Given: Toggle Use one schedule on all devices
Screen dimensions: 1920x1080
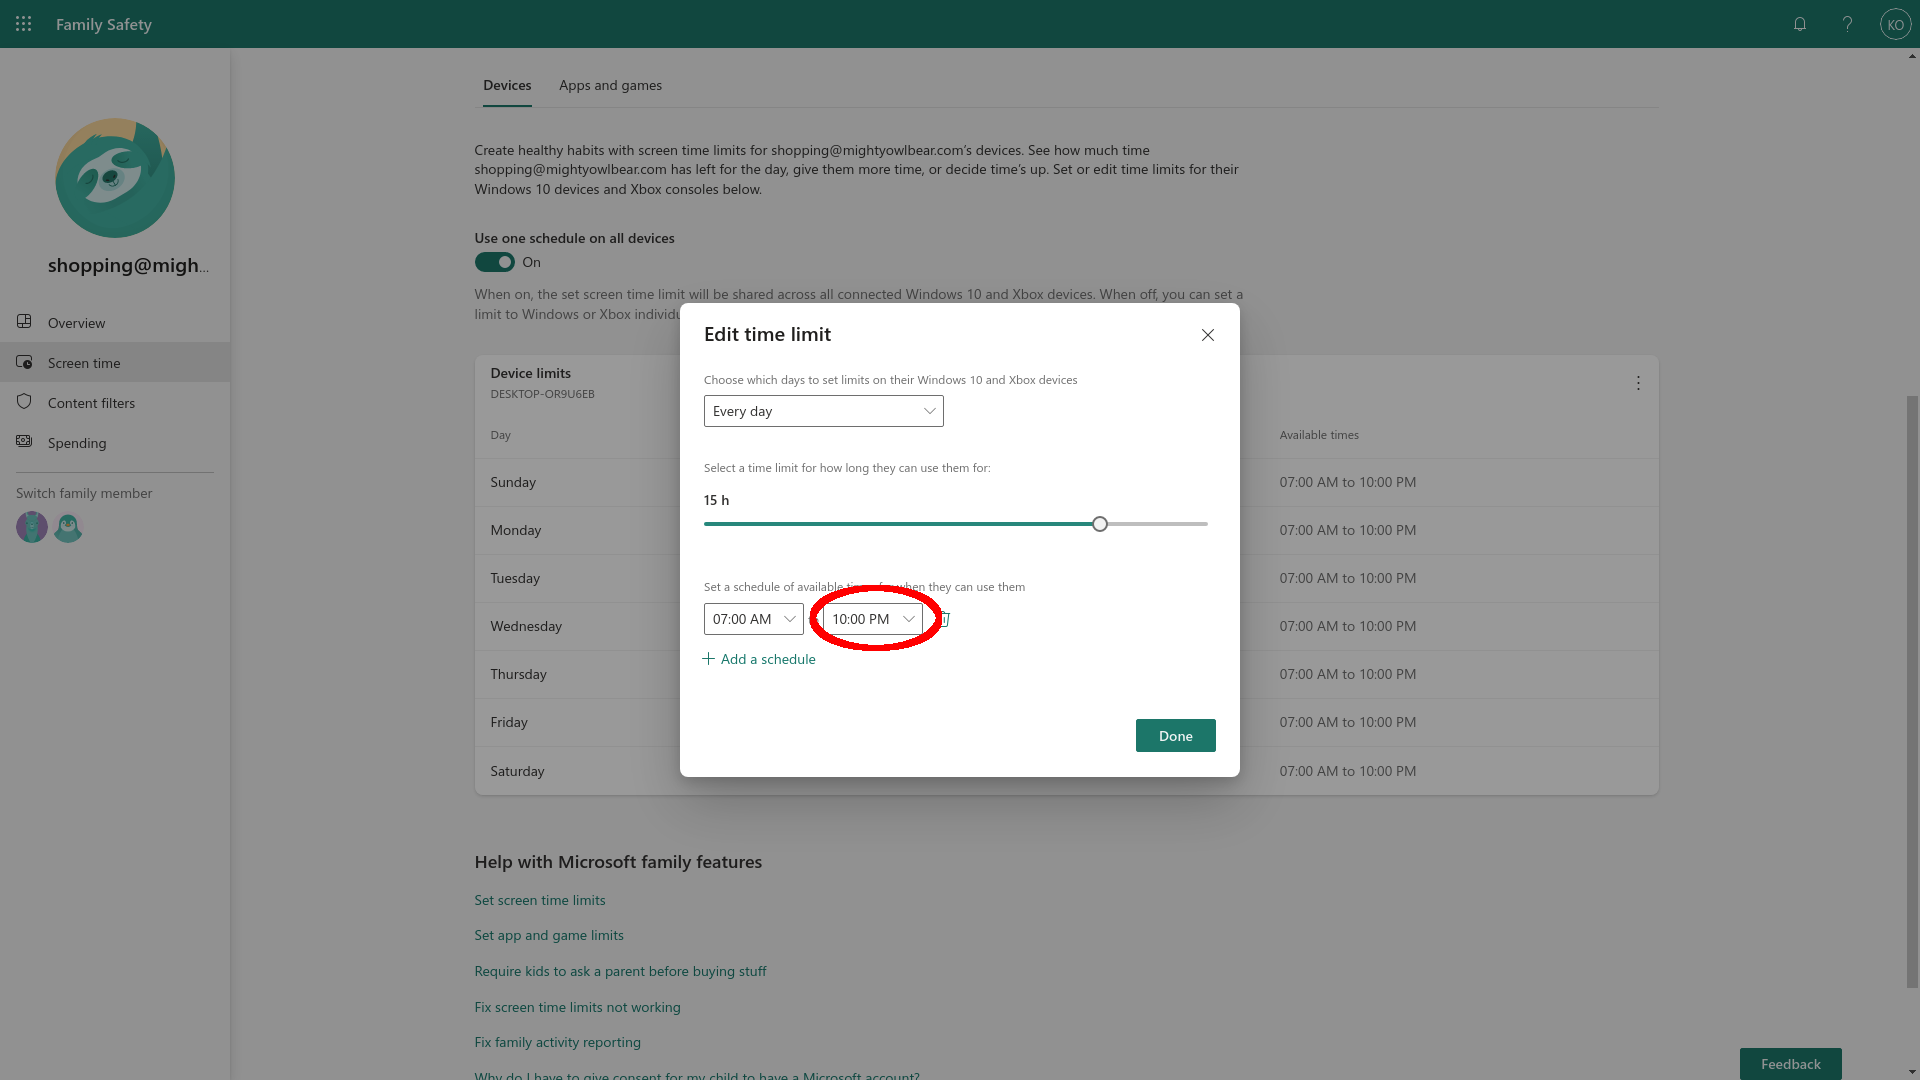Looking at the screenshot, I should [494, 262].
